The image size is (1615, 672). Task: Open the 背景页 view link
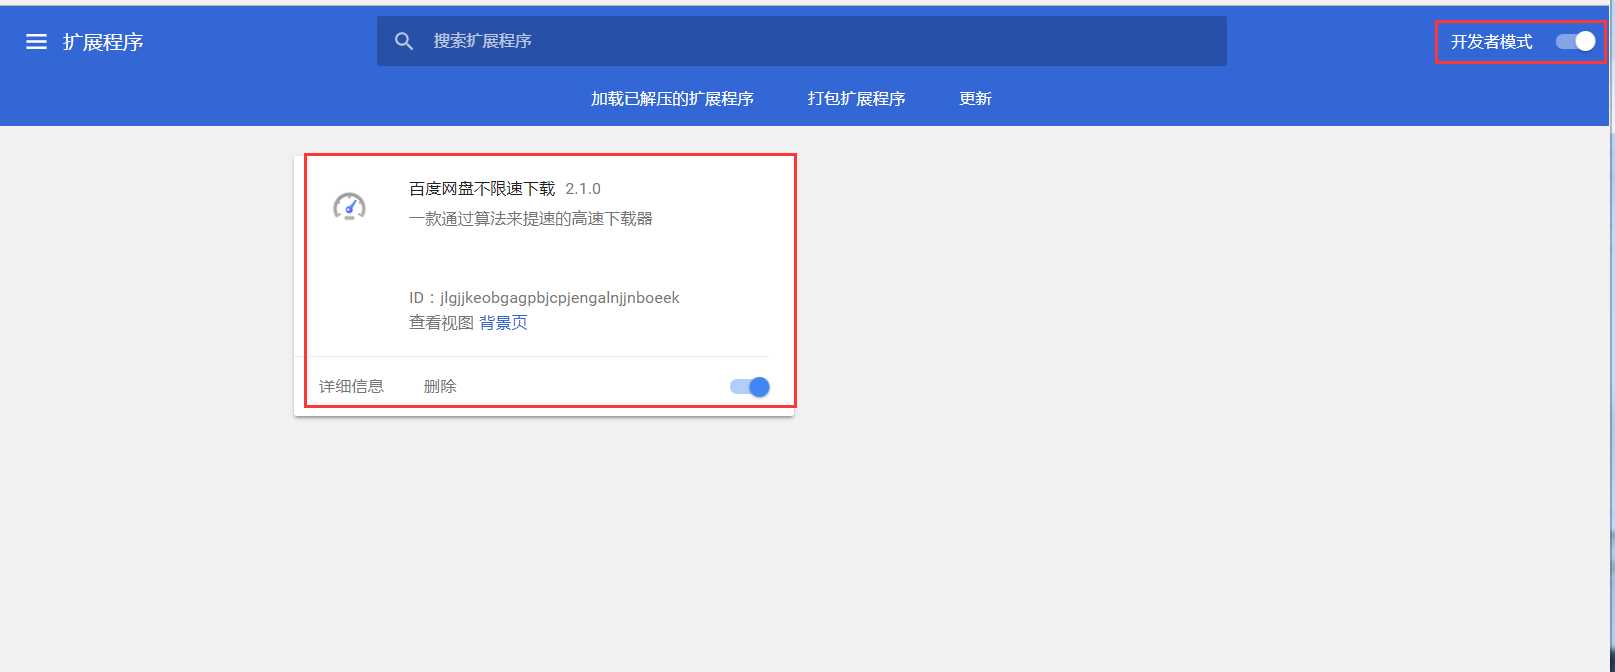click(x=503, y=322)
